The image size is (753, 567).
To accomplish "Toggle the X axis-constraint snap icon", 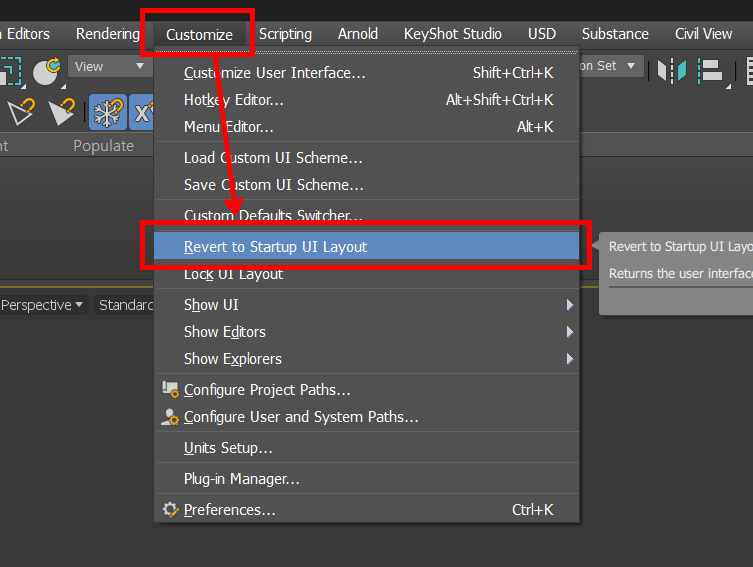I will click(141, 112).
